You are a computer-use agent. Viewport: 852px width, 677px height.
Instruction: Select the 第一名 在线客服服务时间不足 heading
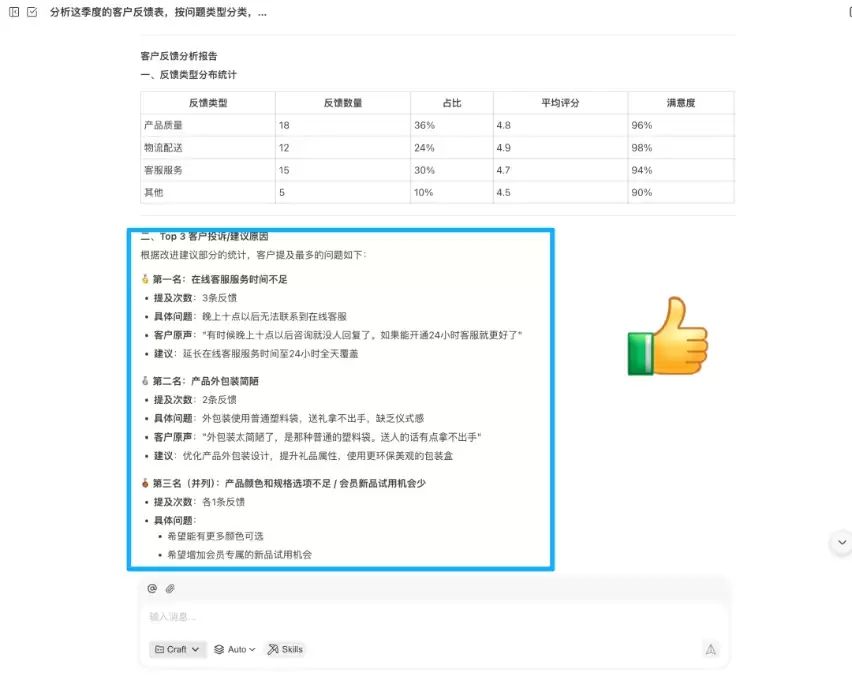[x=214, y=279]
